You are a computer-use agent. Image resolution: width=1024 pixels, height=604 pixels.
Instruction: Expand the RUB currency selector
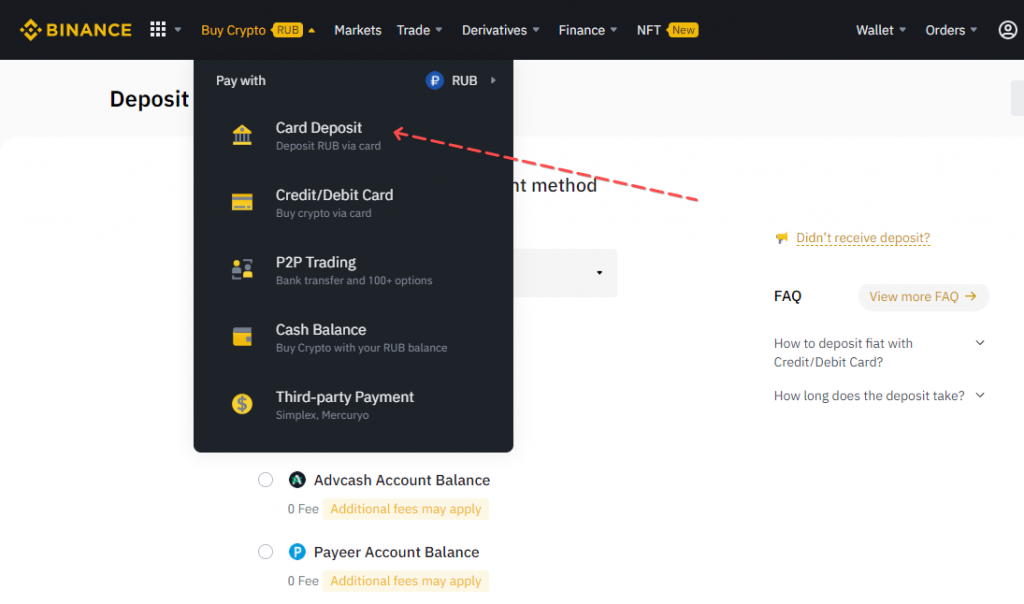click(462, 81)
